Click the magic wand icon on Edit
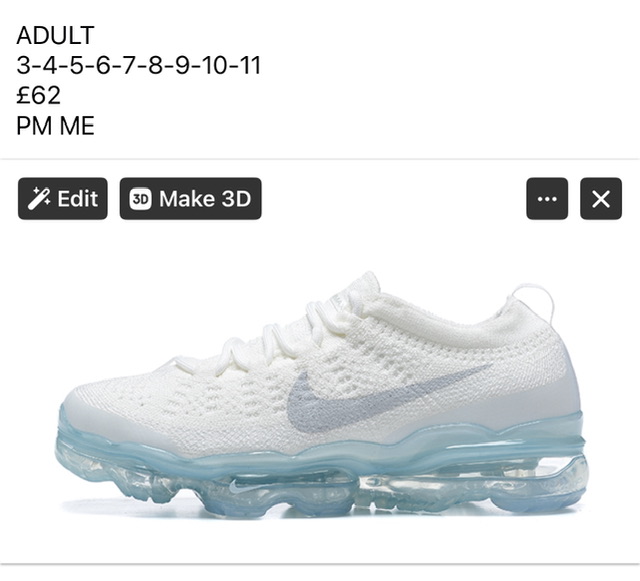Screen dimensions: 640x581 click(39, 198)
